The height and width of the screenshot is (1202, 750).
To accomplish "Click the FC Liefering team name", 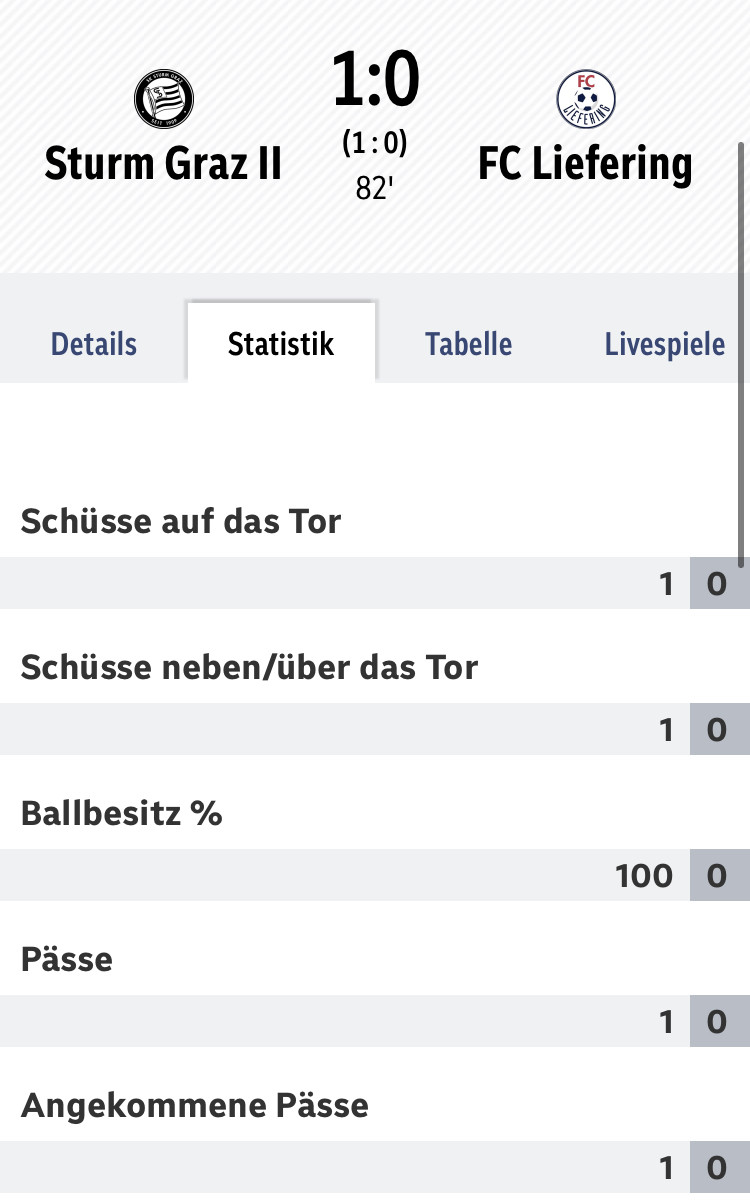I will click(x=586, y=164).
